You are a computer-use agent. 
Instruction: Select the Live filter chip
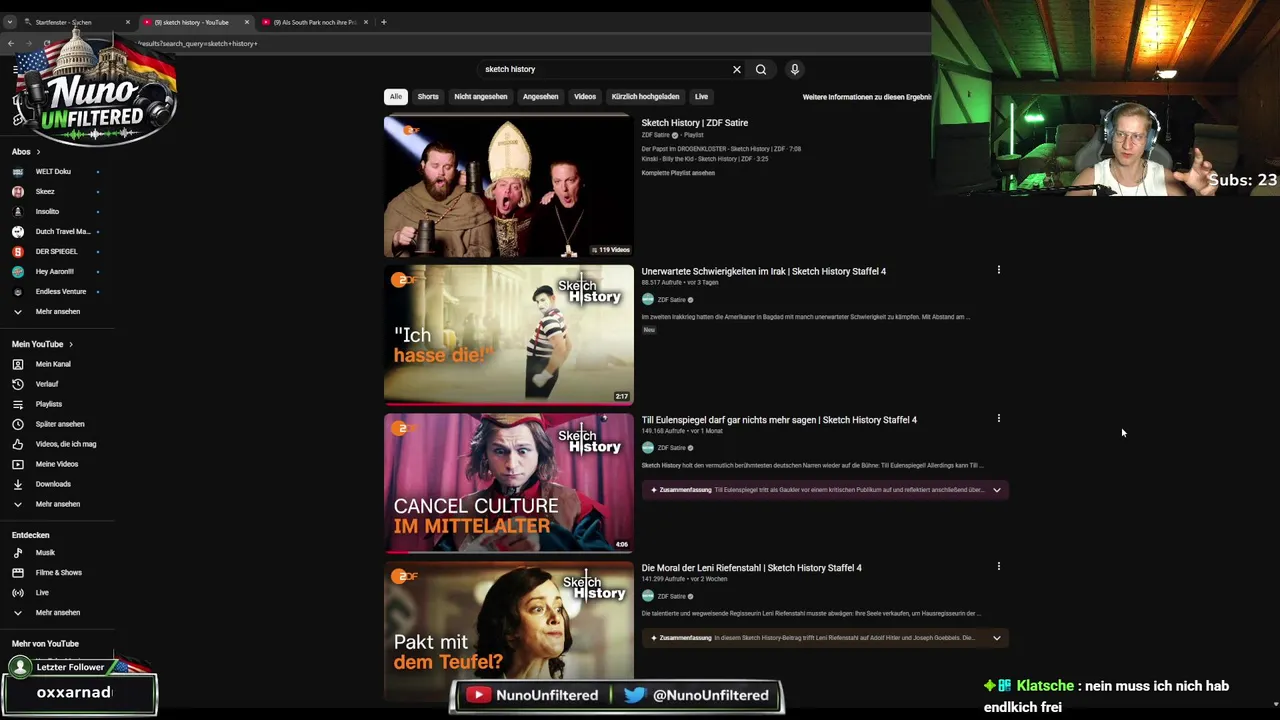pyautogui.click(x=701, y=97)
